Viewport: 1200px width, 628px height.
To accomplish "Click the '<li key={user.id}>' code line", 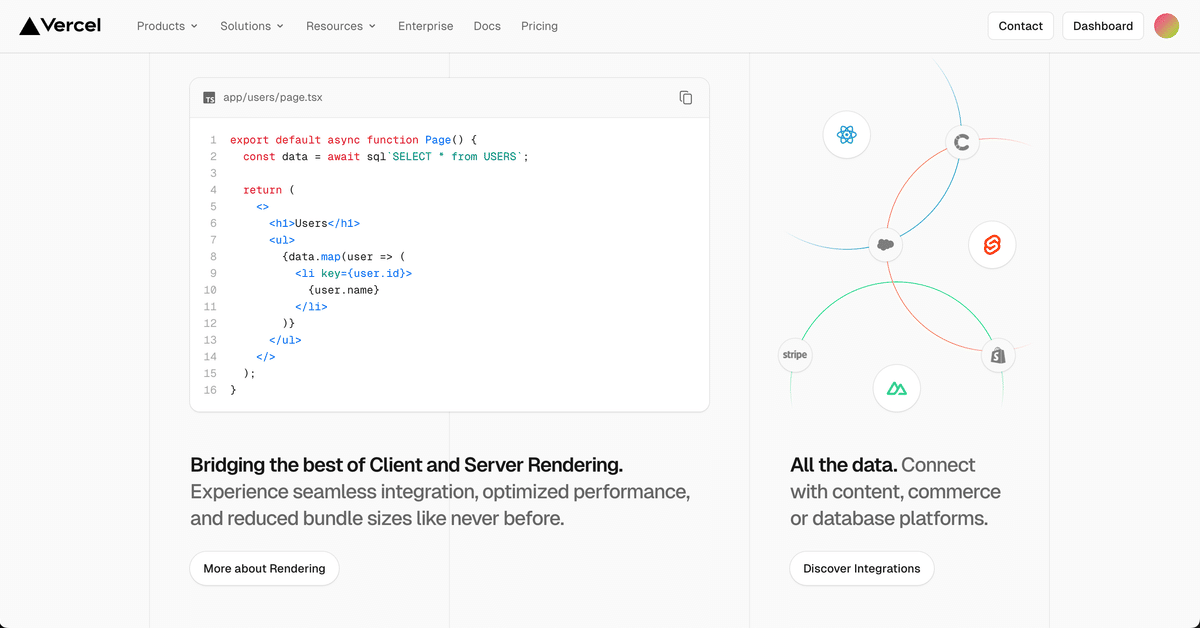I will tap(353, 273).
